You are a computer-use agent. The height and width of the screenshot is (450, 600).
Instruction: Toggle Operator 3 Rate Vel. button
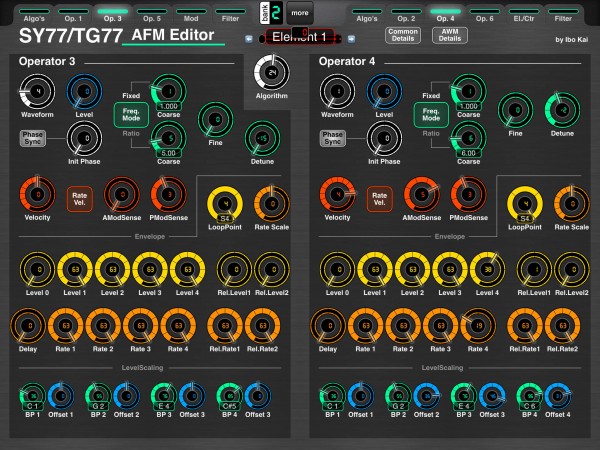pos(80,199)
